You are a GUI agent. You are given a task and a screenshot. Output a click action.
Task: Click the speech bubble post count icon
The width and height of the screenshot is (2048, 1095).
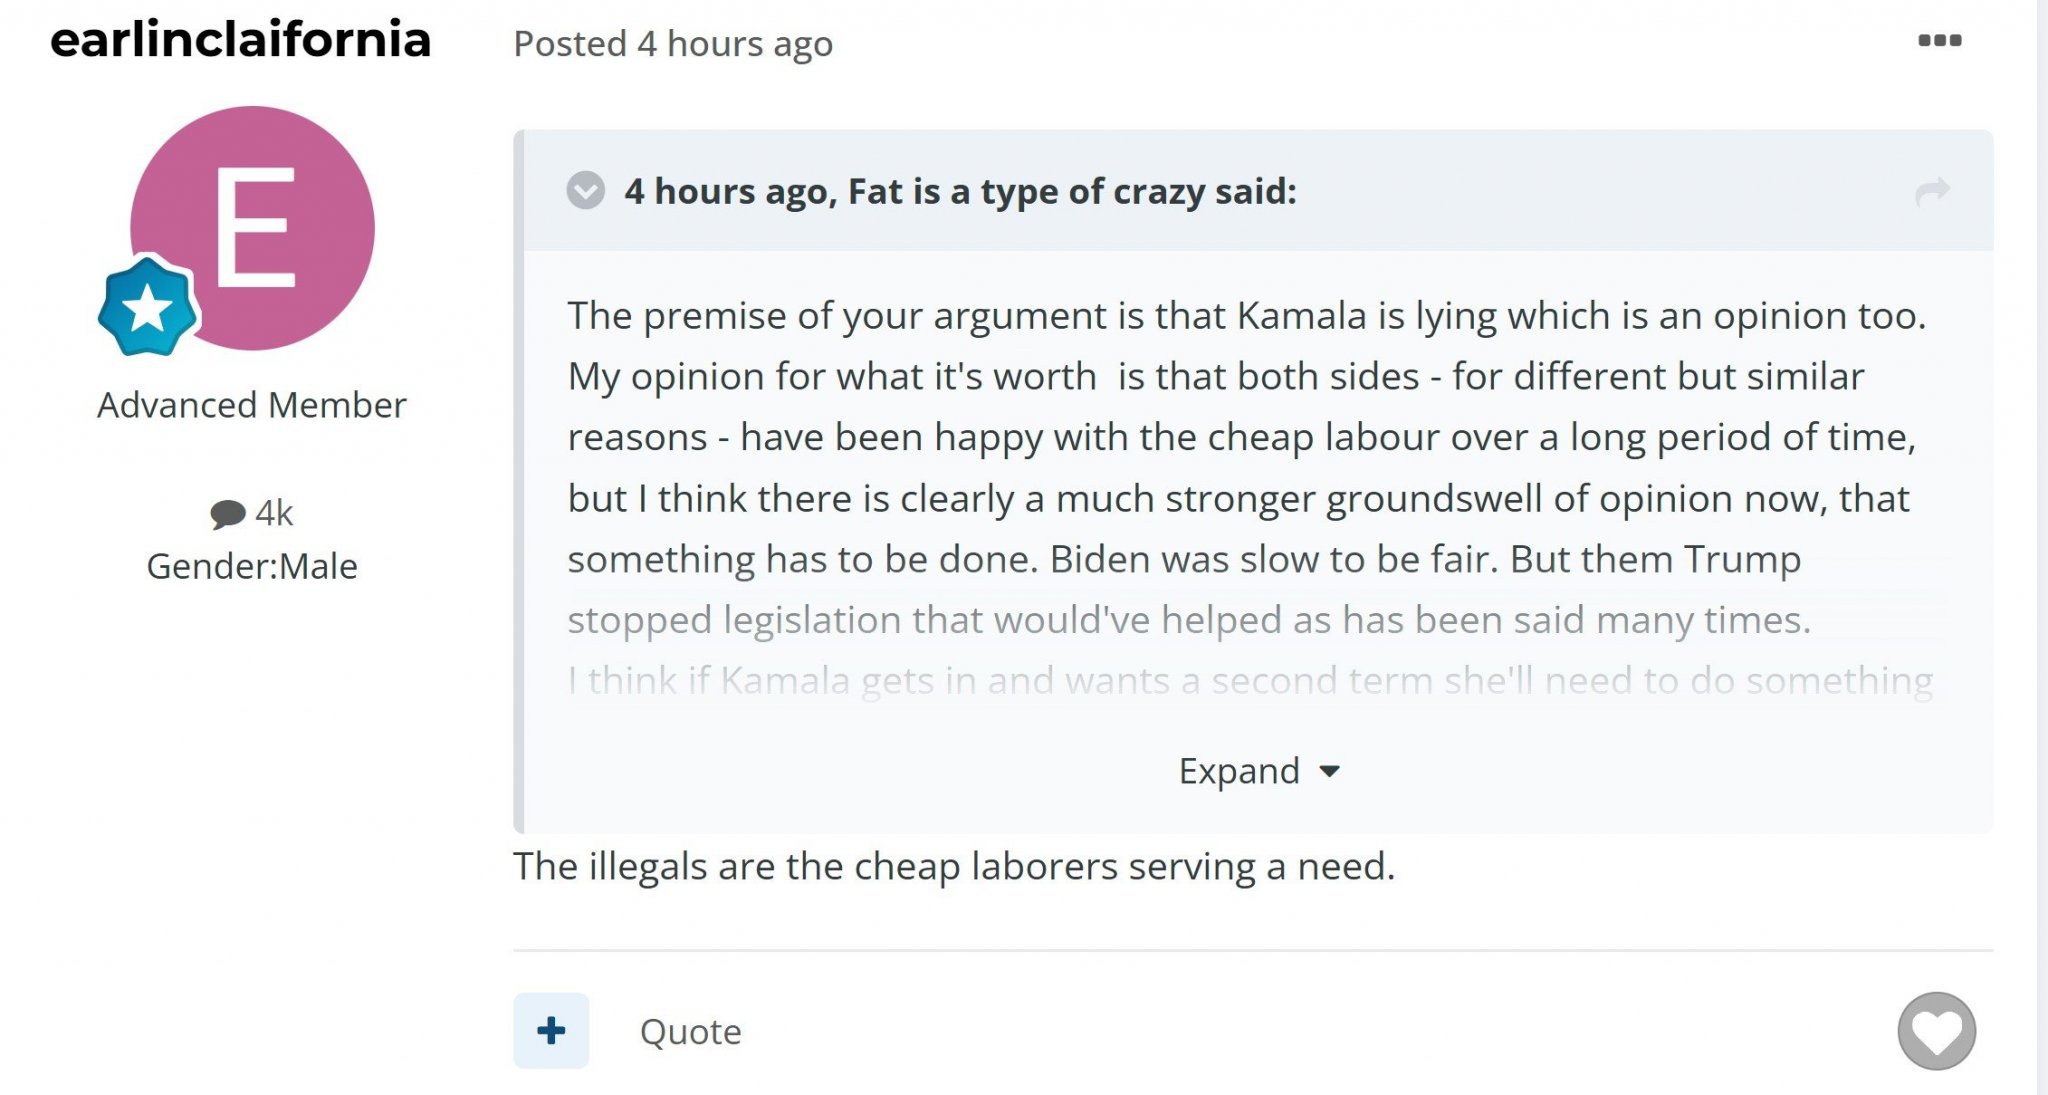tap(227, 514)
